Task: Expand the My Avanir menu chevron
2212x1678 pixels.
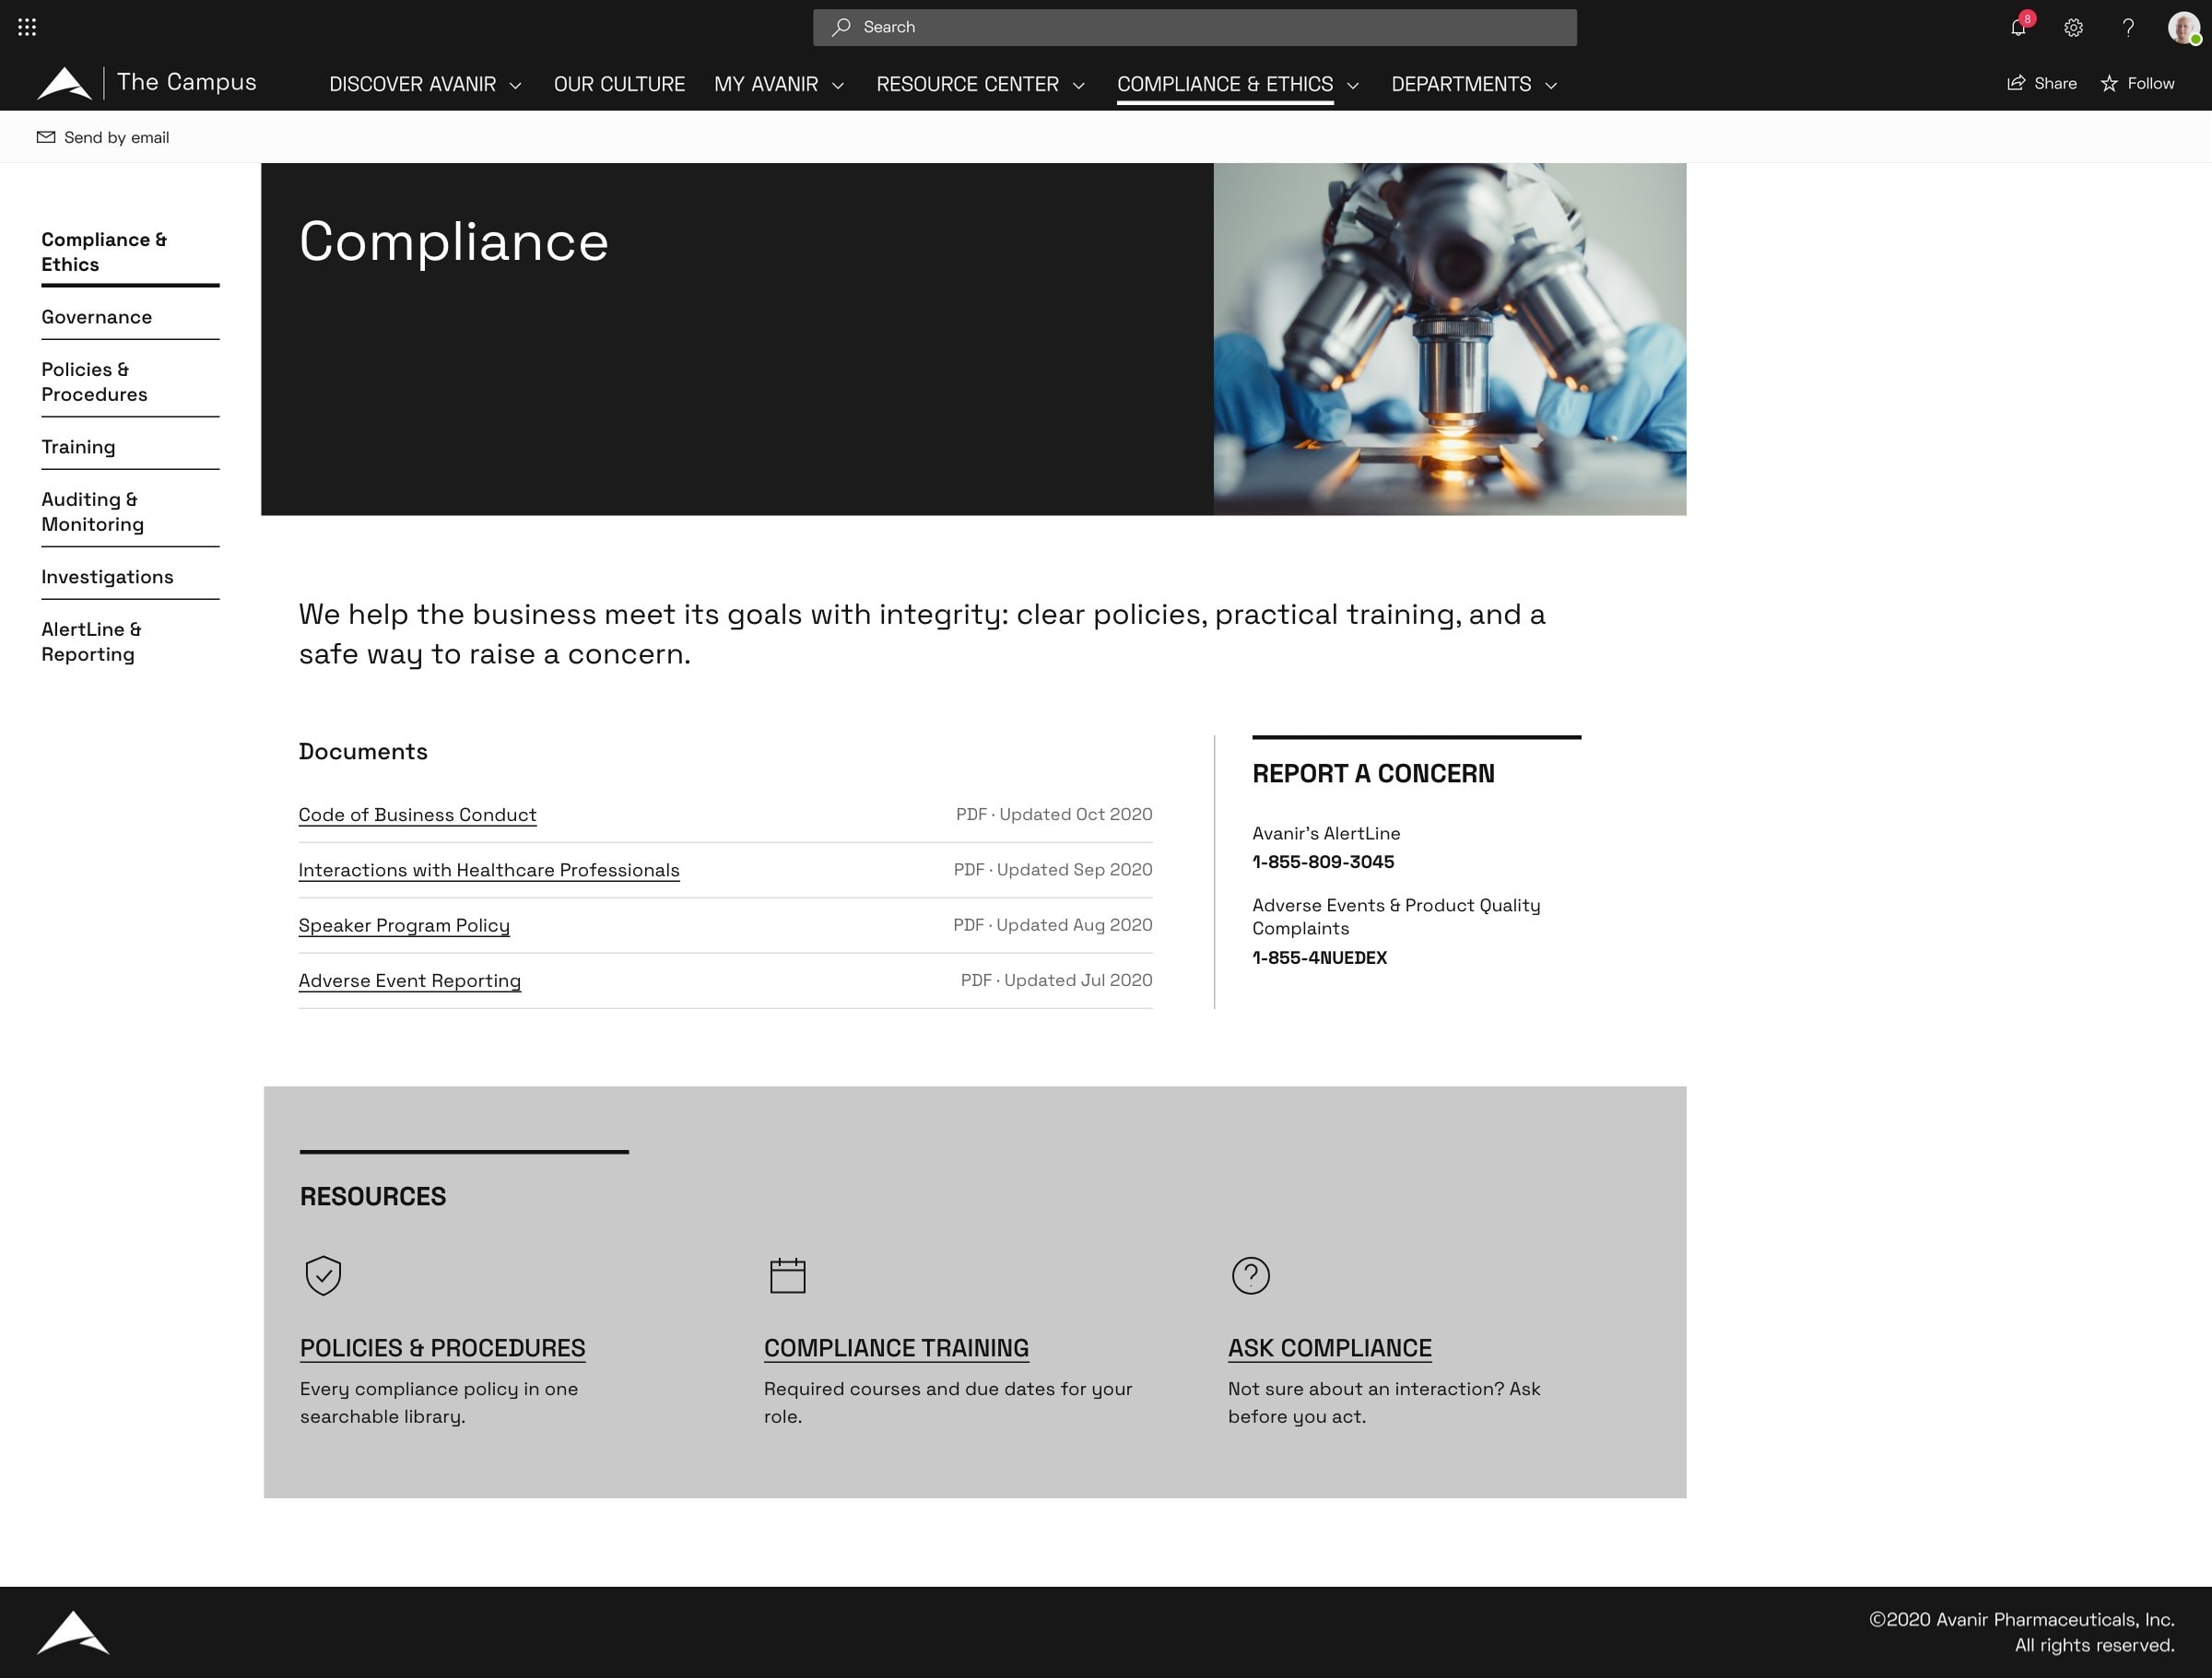Action: (x=838, y=86)
